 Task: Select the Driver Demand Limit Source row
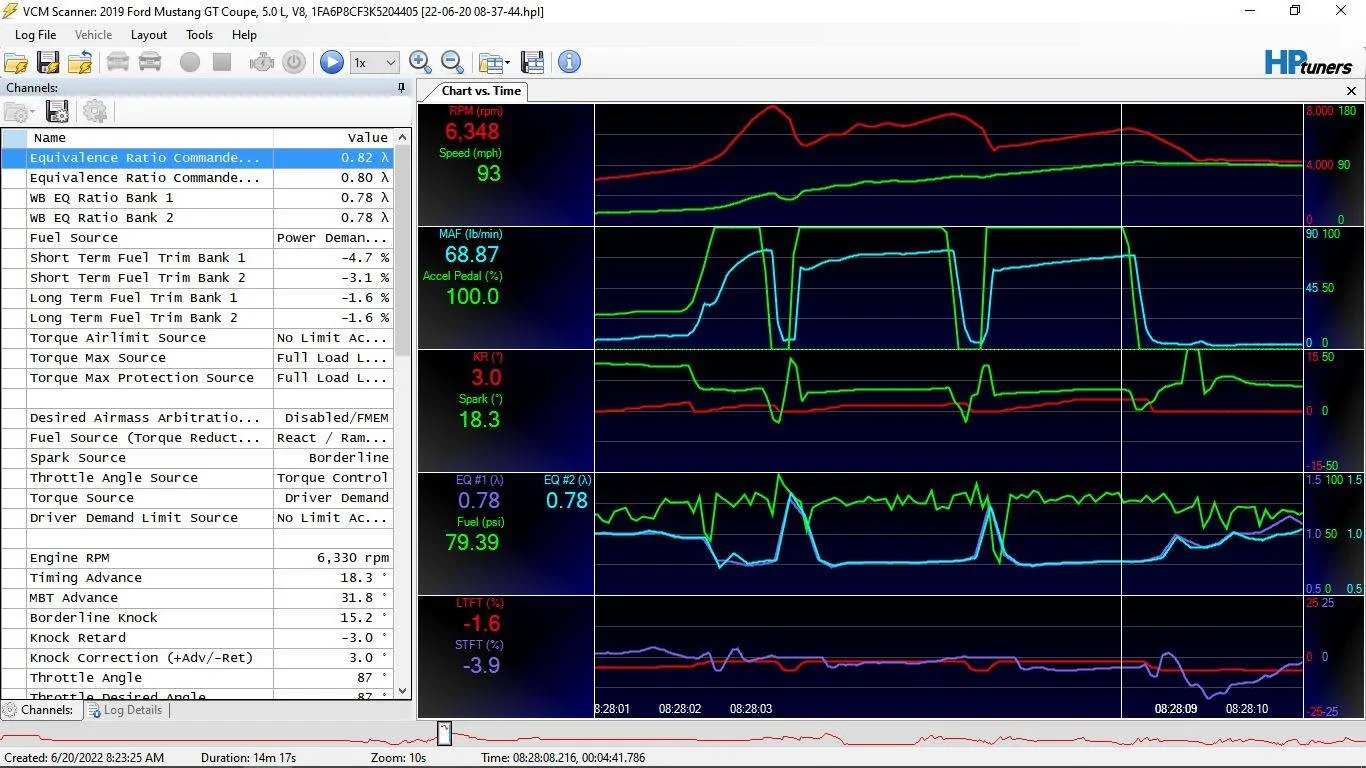[197, 518]
